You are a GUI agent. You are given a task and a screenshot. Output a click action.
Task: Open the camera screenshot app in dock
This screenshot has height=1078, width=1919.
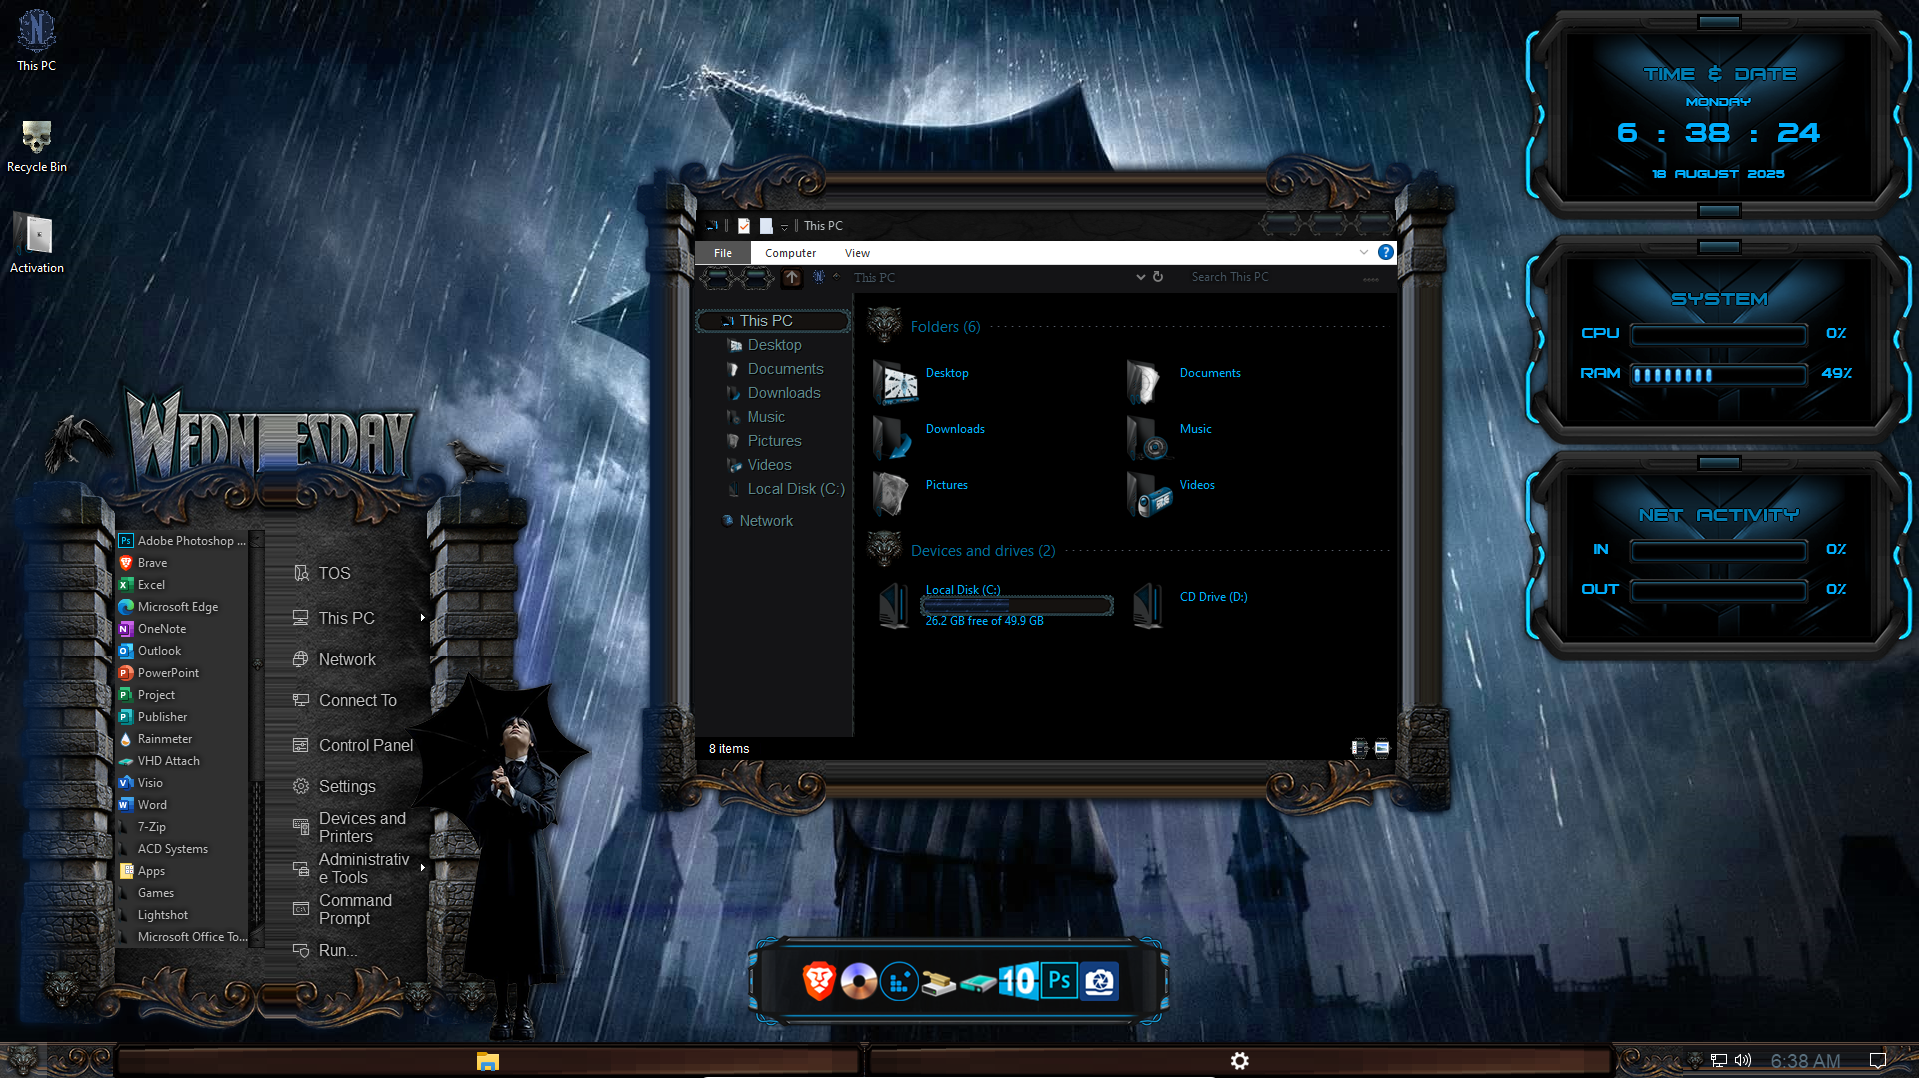coord(1100,982)
